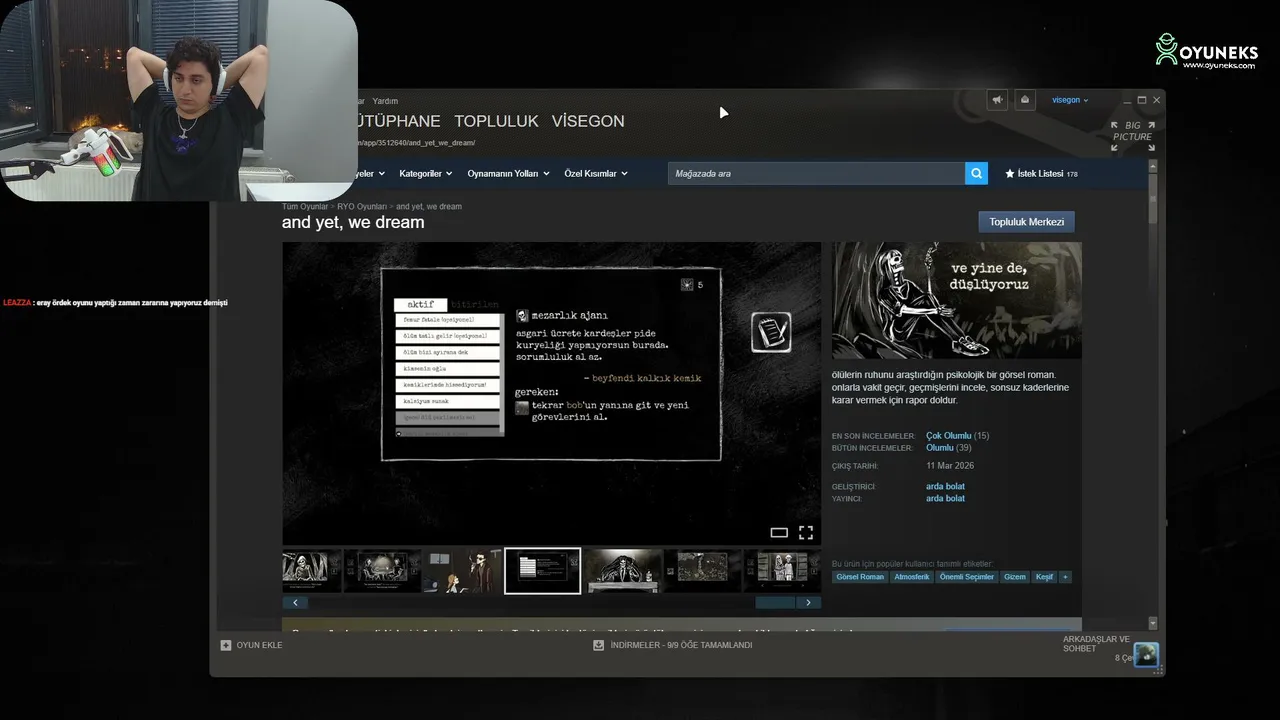
Task: Select the Görsel Roman tag
Action: tap(860, 577)
